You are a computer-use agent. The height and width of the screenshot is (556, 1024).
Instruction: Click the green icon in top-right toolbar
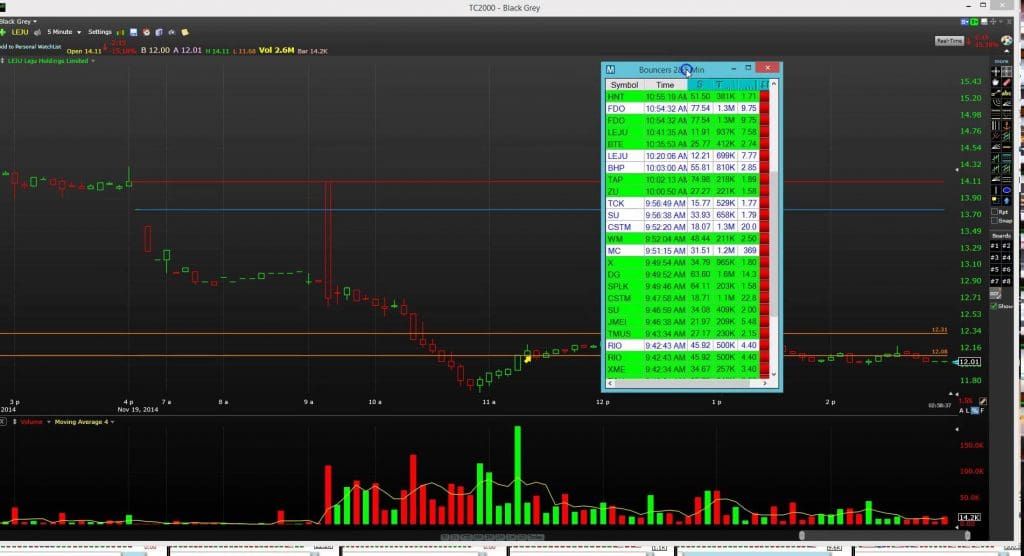point(974,22)
